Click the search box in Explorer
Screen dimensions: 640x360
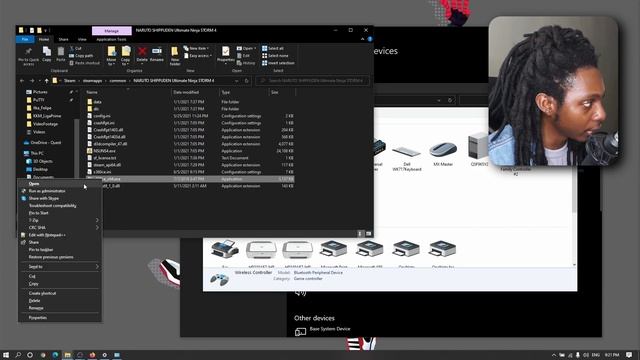coord(312,81)
